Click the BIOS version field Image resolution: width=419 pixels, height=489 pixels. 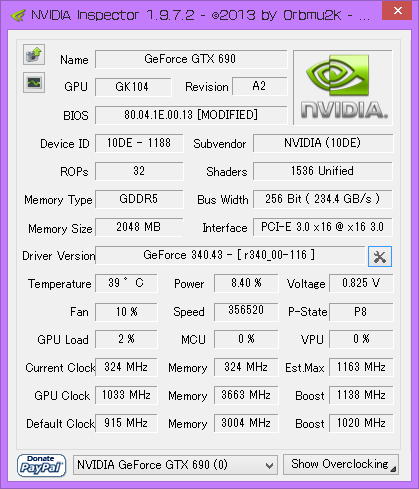191,115
